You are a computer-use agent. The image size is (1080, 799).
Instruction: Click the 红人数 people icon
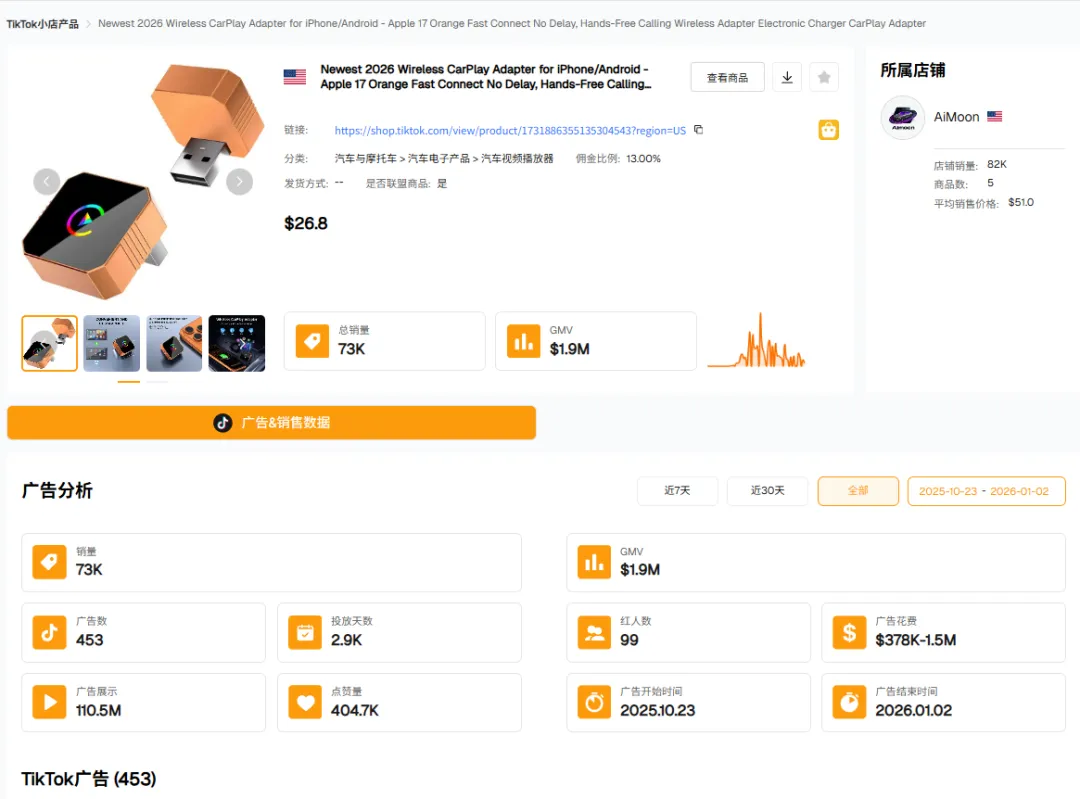594,632
